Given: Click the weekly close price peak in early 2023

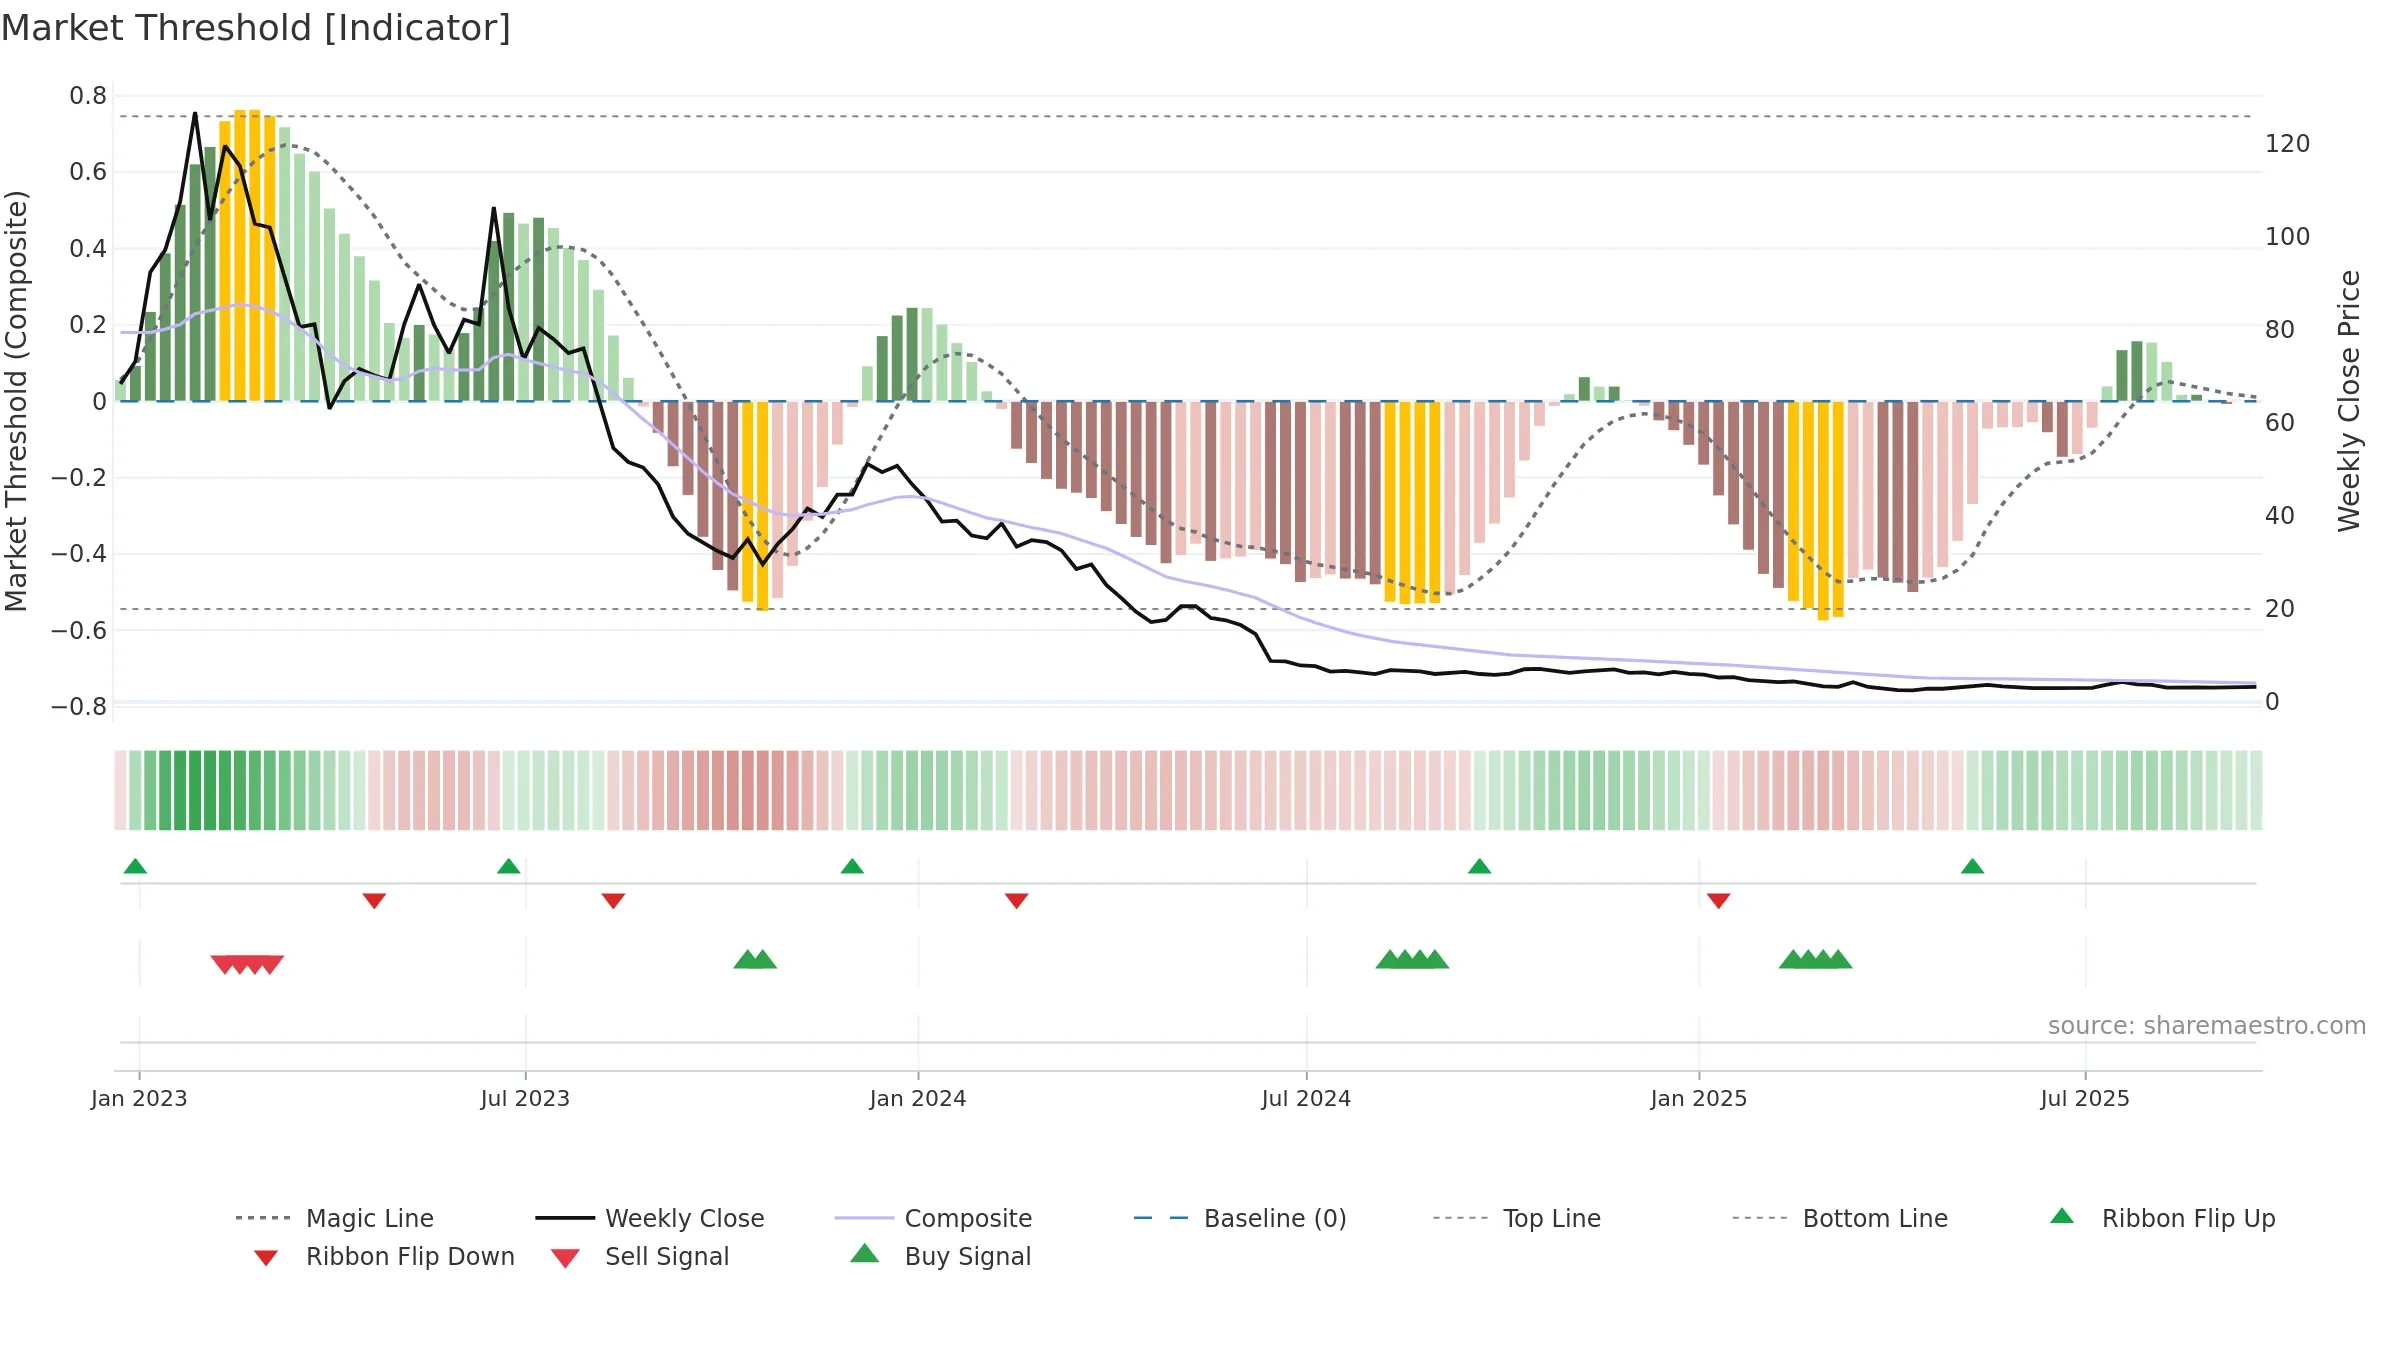Looking at the screenshot, I should click(195, 114).
